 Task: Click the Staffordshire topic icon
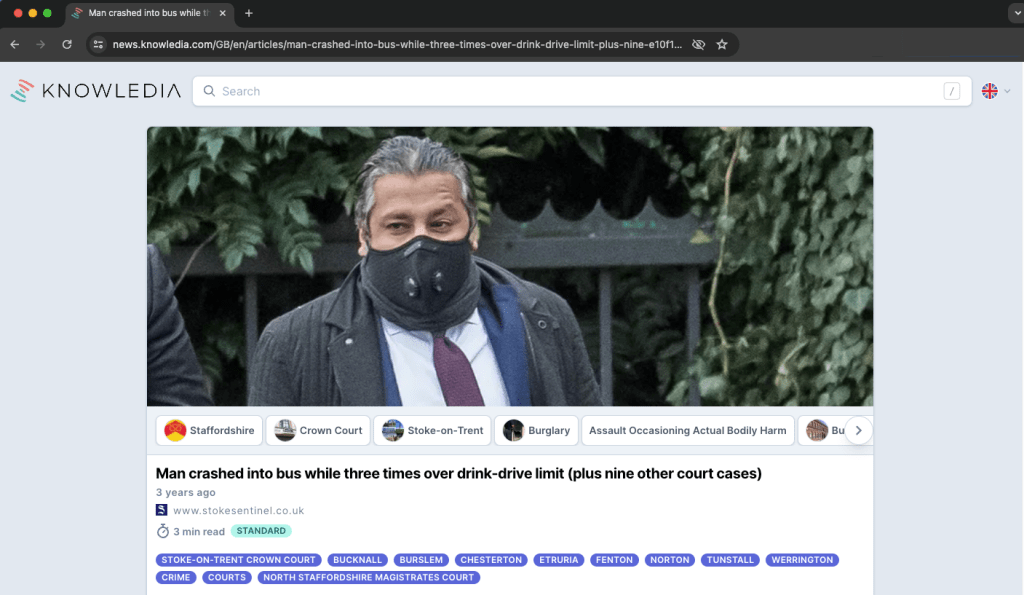pyautogui.click(x=175, y=431)
